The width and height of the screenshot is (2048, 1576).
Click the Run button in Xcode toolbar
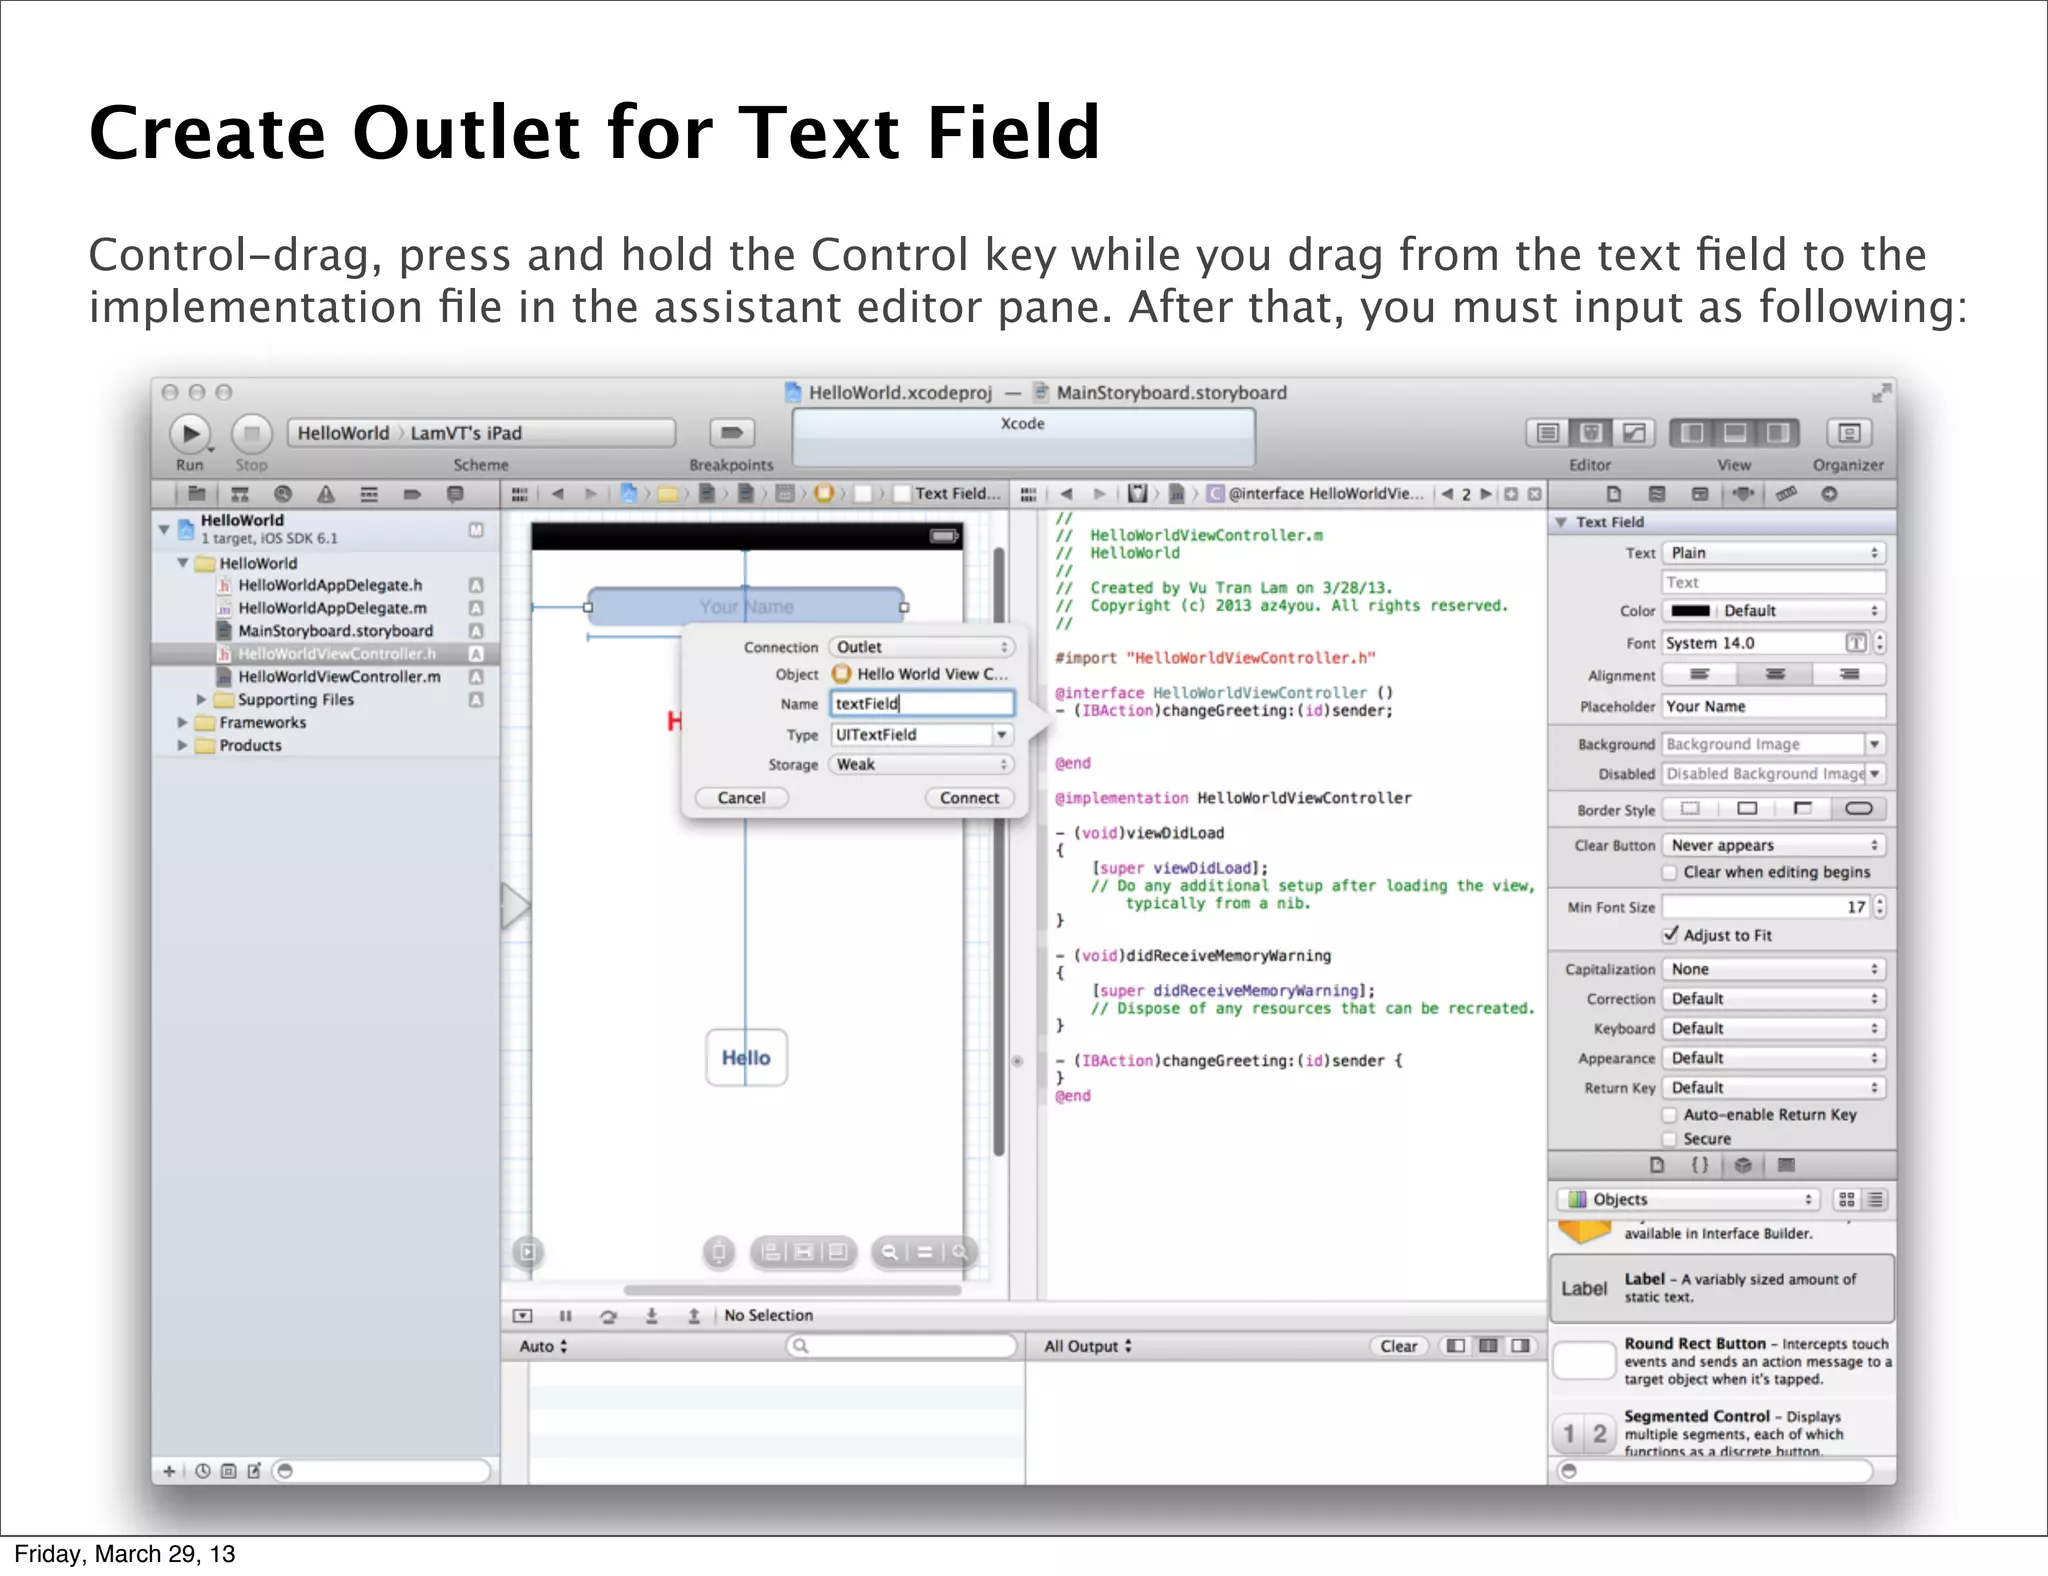(190, 434)
